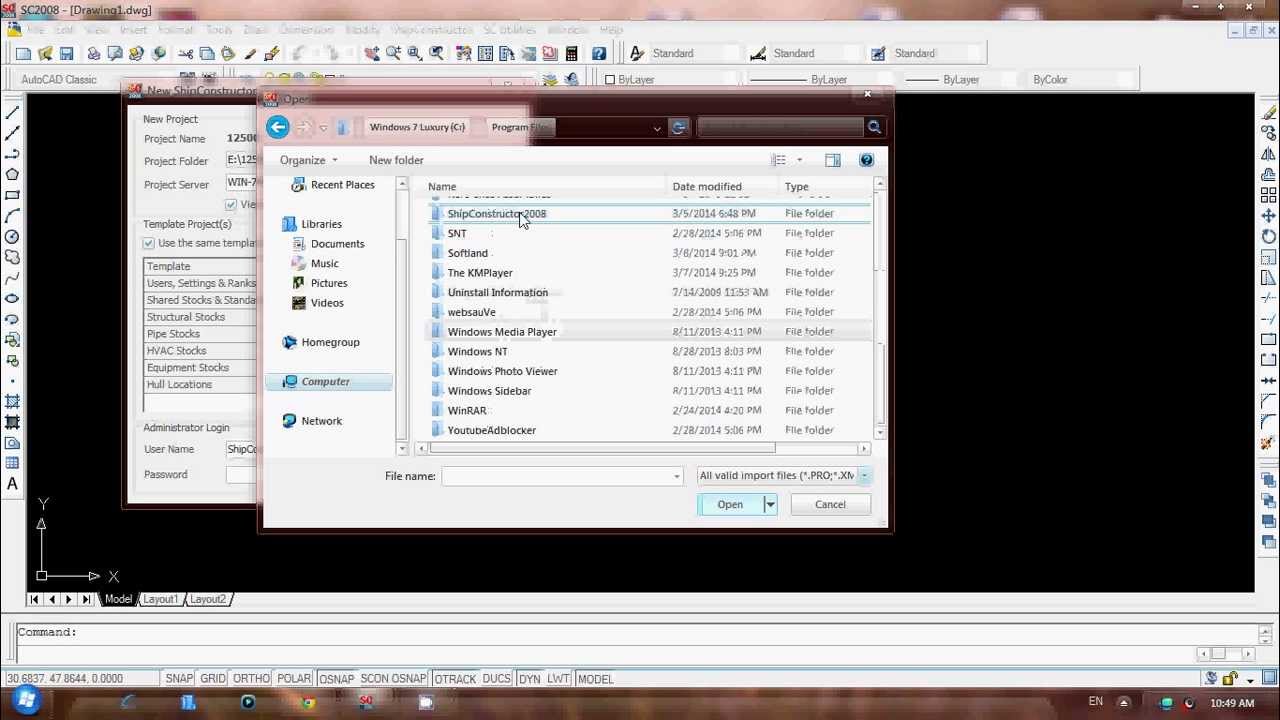Click the Calculator icon in the toolbar

571,53
